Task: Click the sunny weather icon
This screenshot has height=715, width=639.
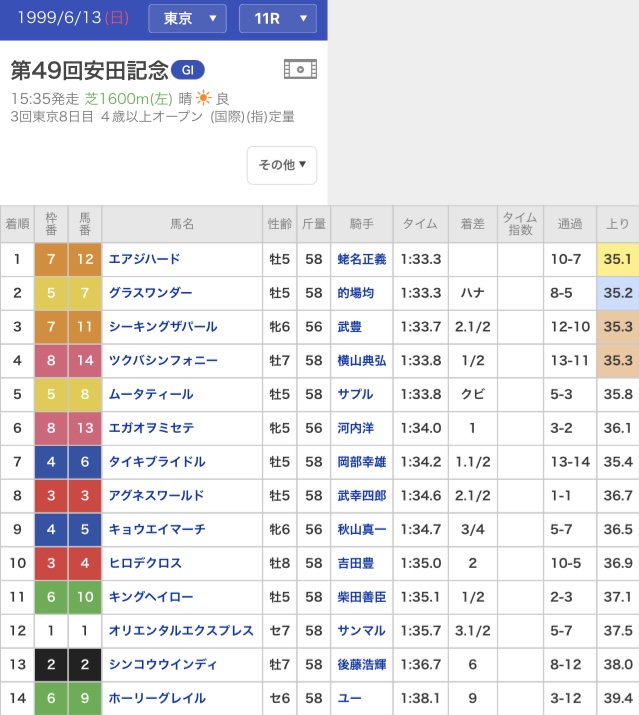Action: coord(203,98)
